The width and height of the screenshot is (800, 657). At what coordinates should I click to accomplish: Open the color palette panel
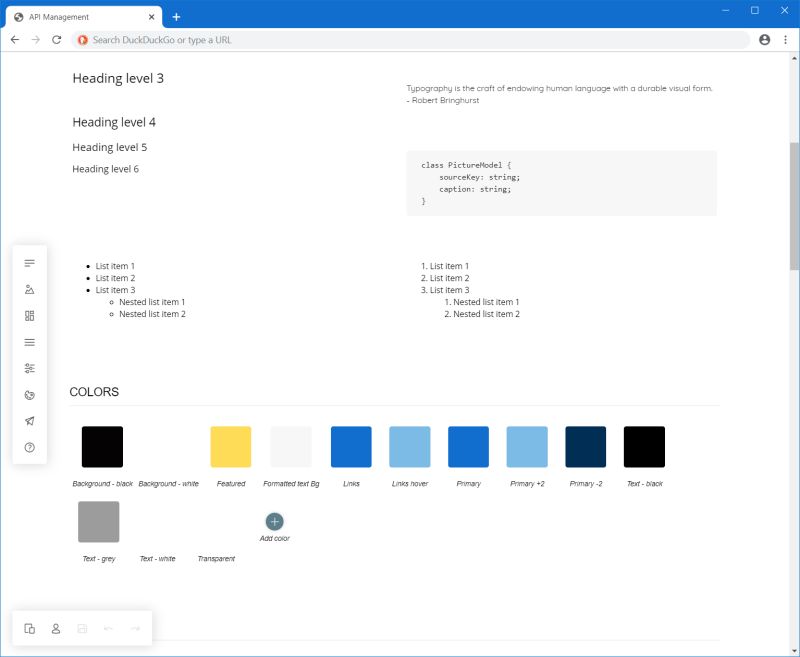pyautogui.click(x=29, y=394)
